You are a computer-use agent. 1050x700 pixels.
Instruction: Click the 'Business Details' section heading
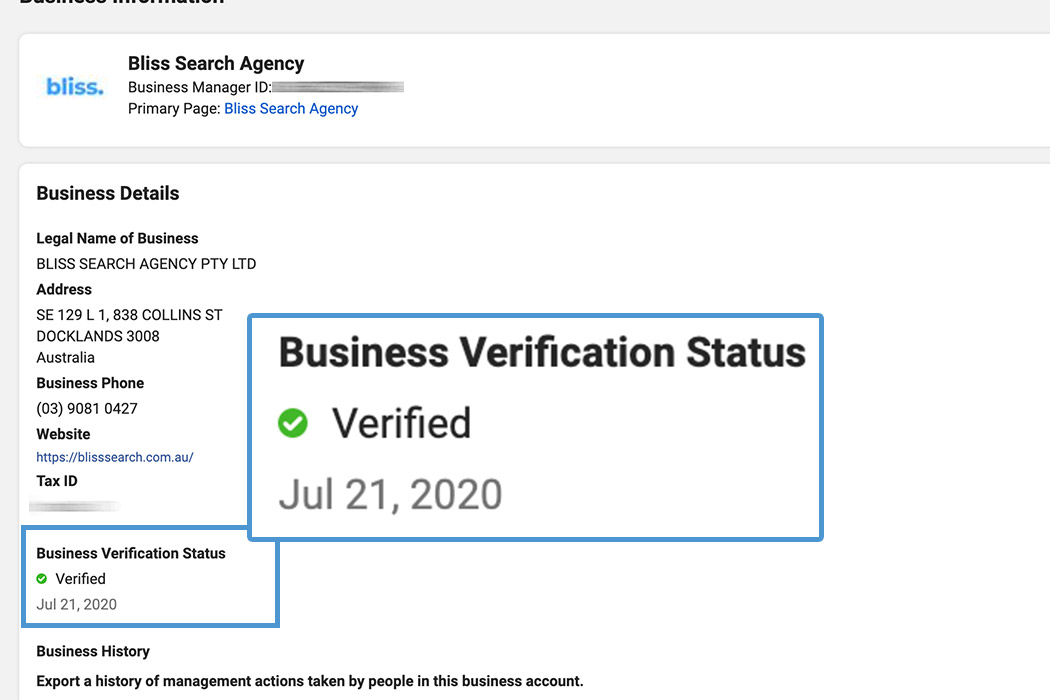click(108, 193)
